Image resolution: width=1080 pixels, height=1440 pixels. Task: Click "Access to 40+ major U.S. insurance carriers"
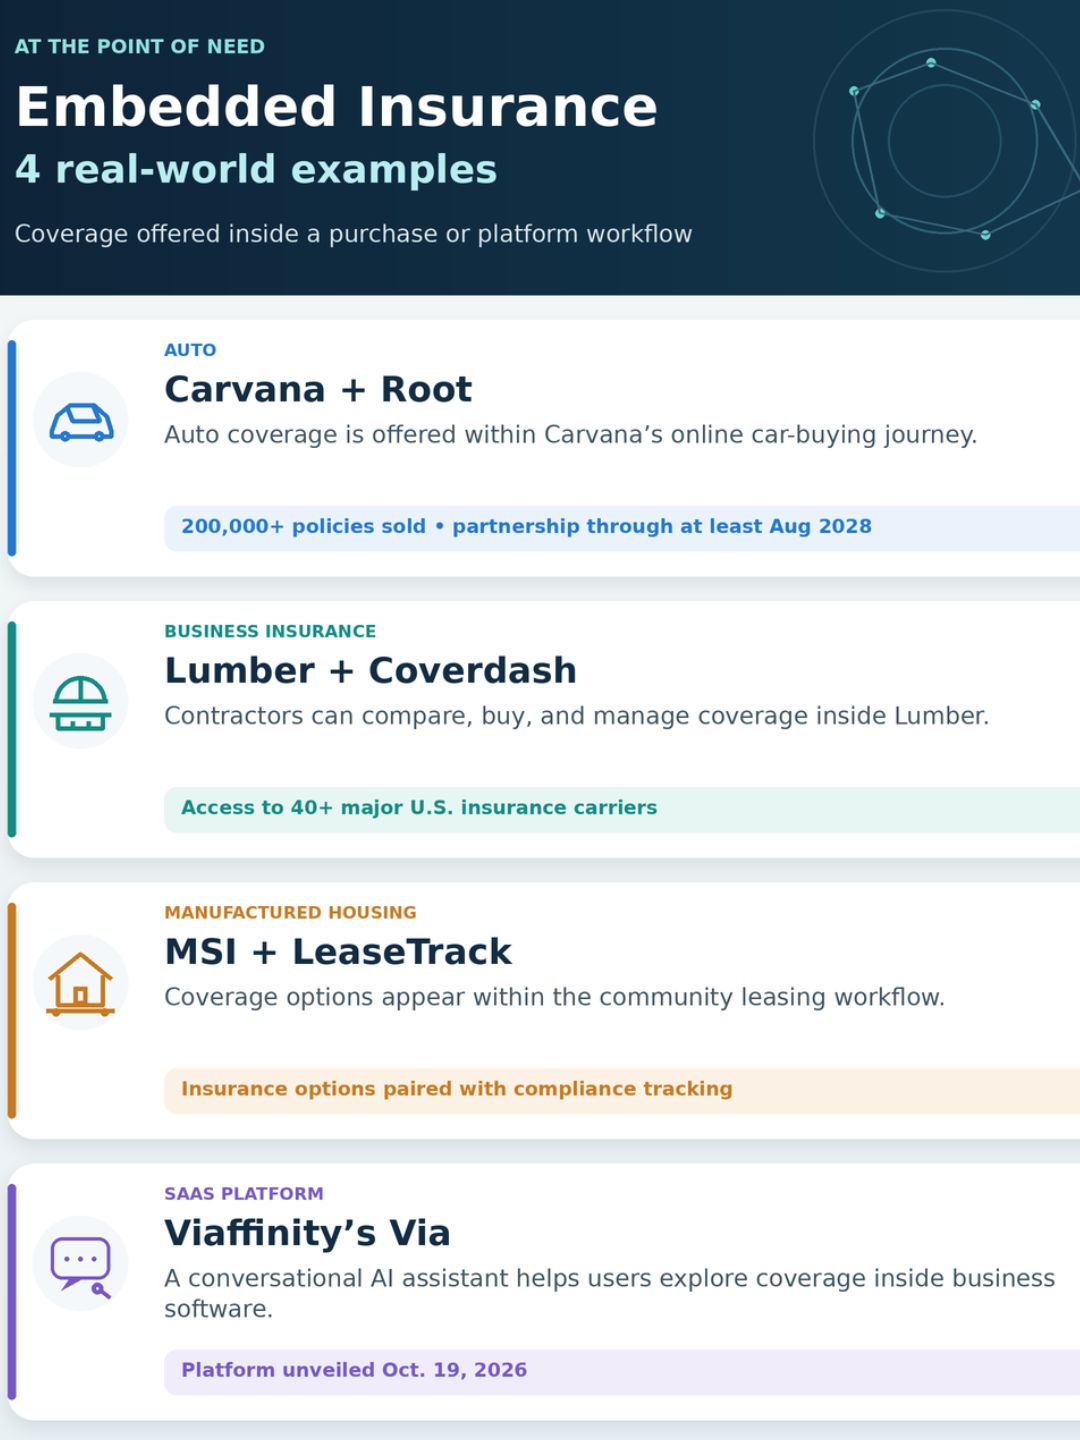tap(622, 808)
